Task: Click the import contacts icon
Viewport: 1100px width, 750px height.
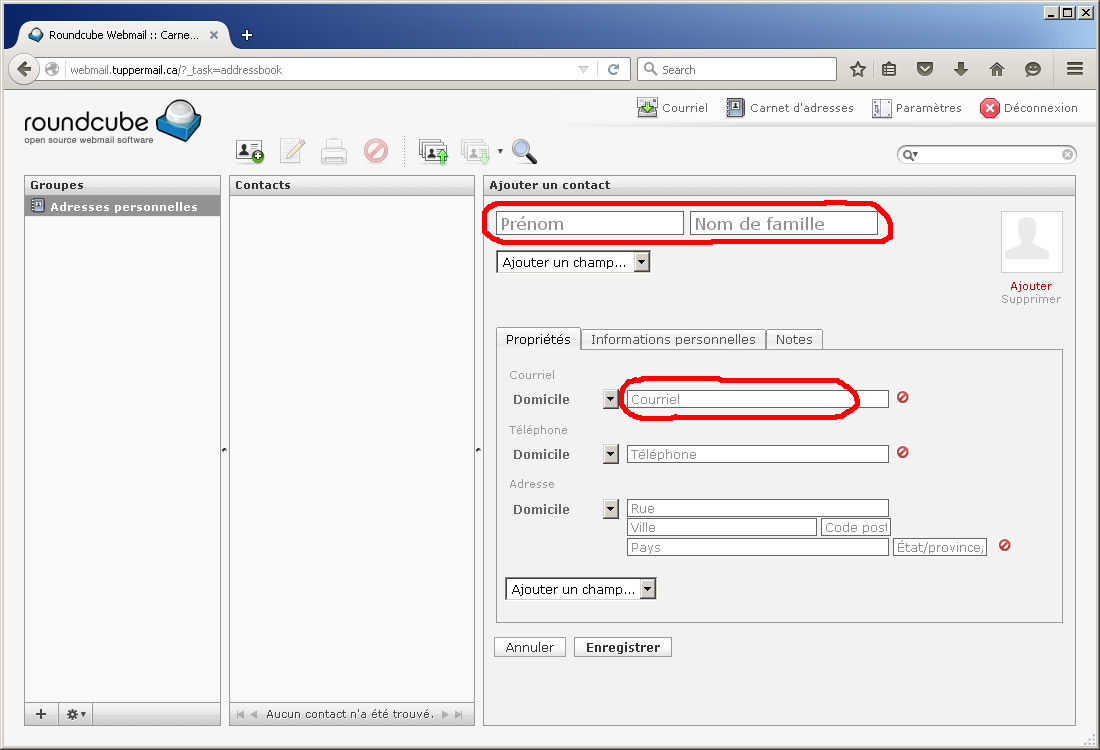Action: tap(433, 151)
